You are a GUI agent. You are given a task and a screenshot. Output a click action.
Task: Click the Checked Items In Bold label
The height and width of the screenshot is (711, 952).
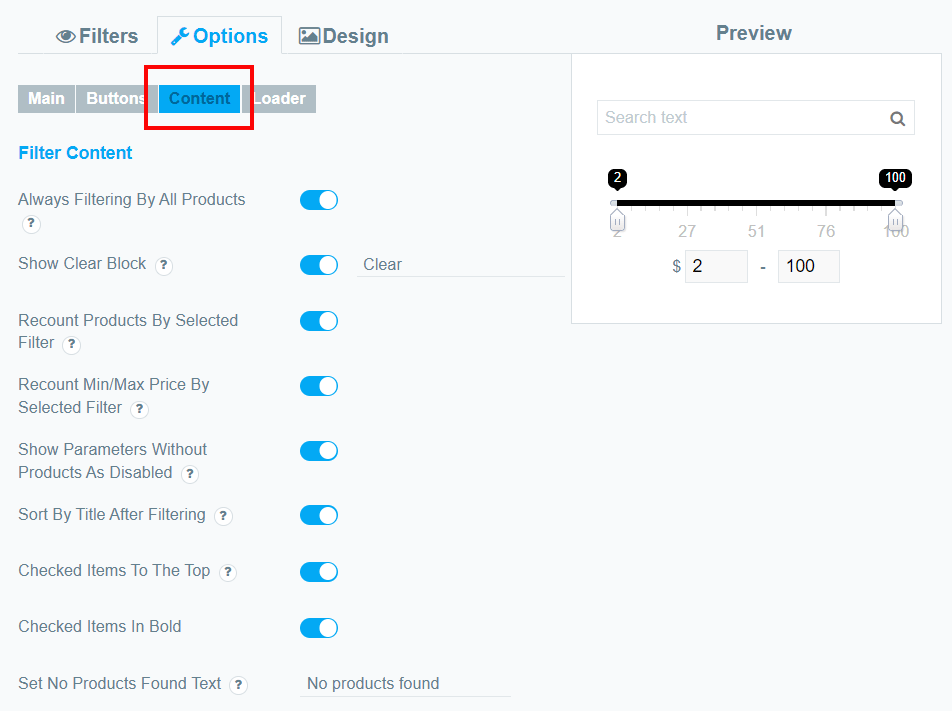(100, 627)
